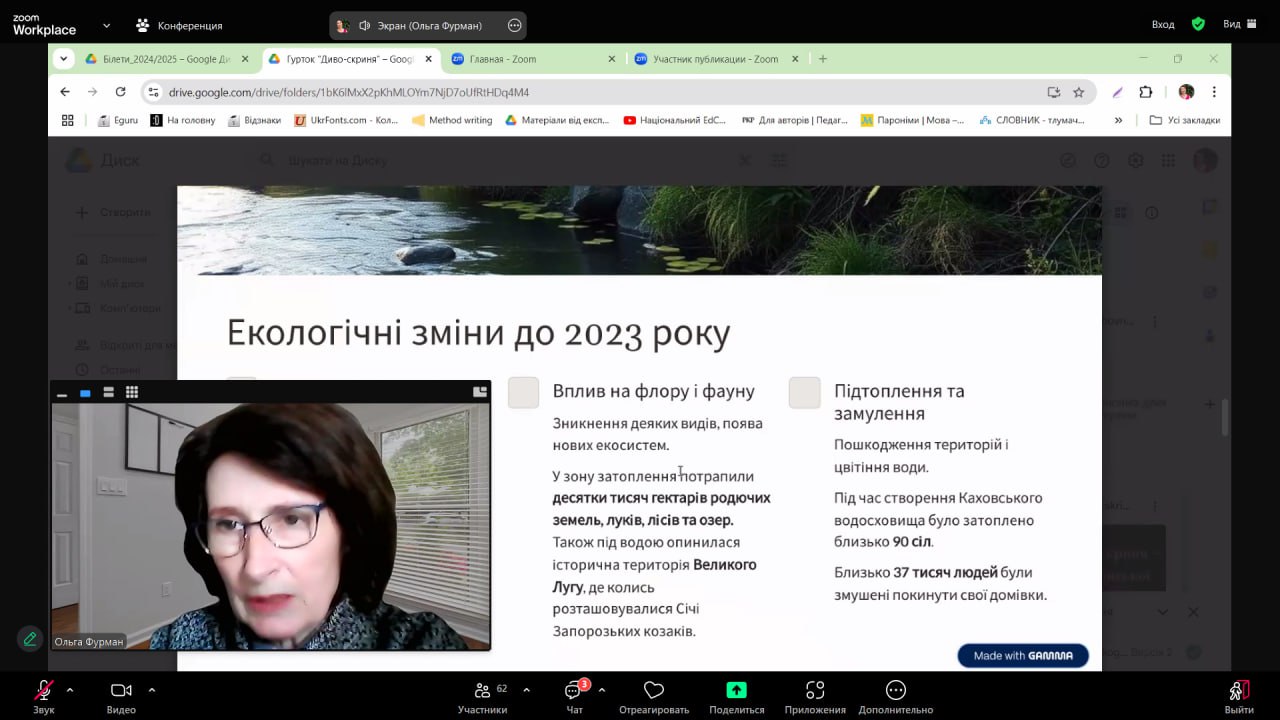Click the green security shield icon
The height and width of the screenshot is (720, 1280).
click(x=1198, y=24)
